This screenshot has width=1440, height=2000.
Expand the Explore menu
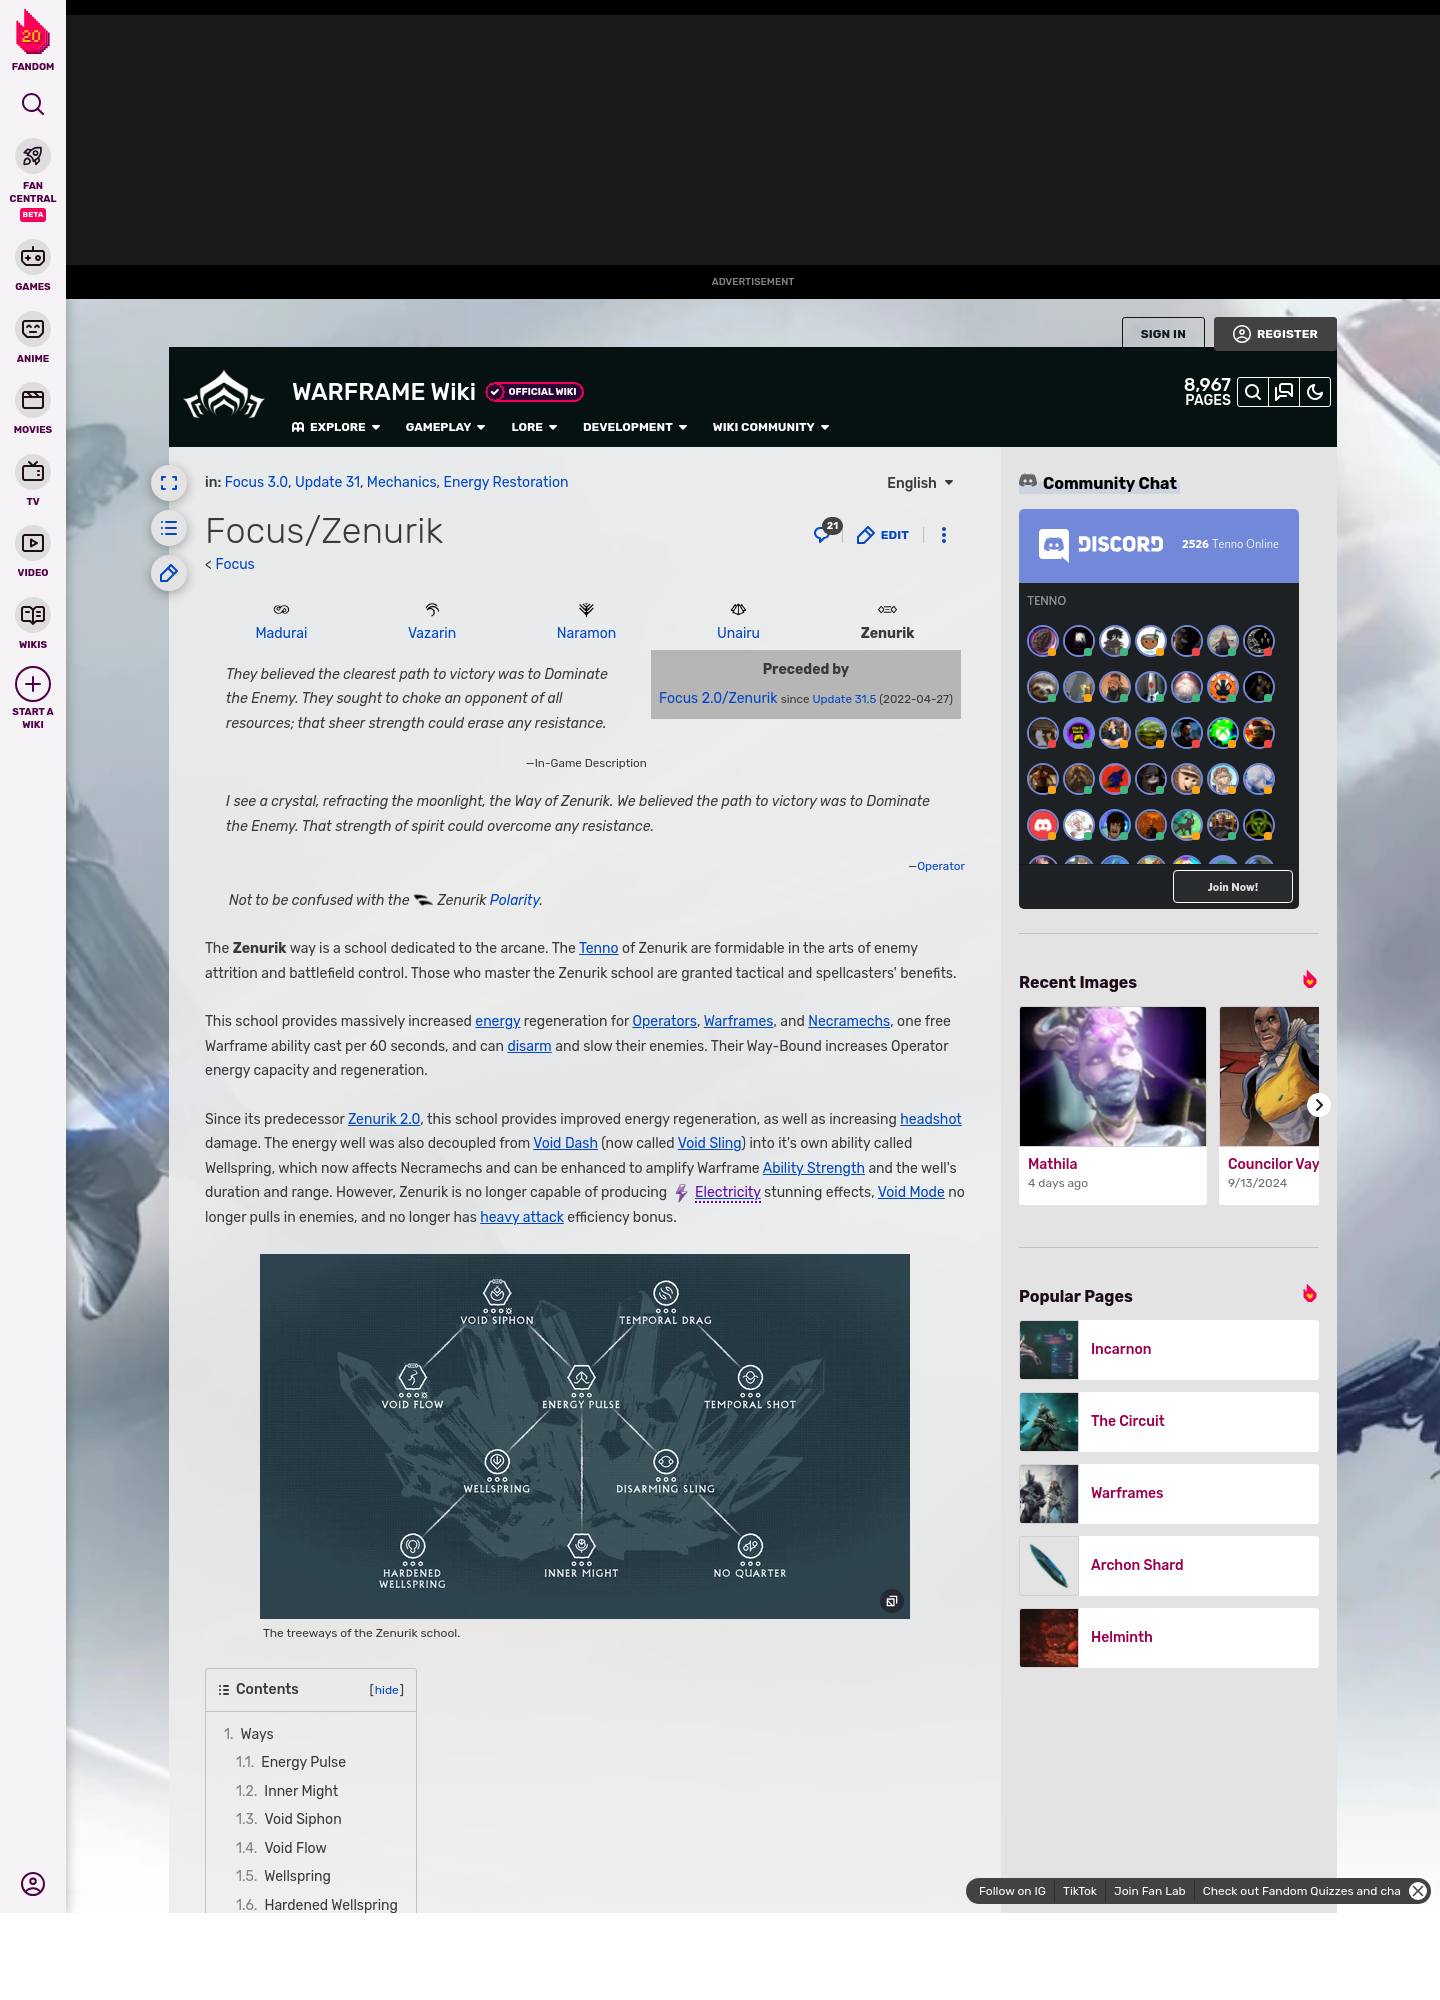tap(336, 427)
